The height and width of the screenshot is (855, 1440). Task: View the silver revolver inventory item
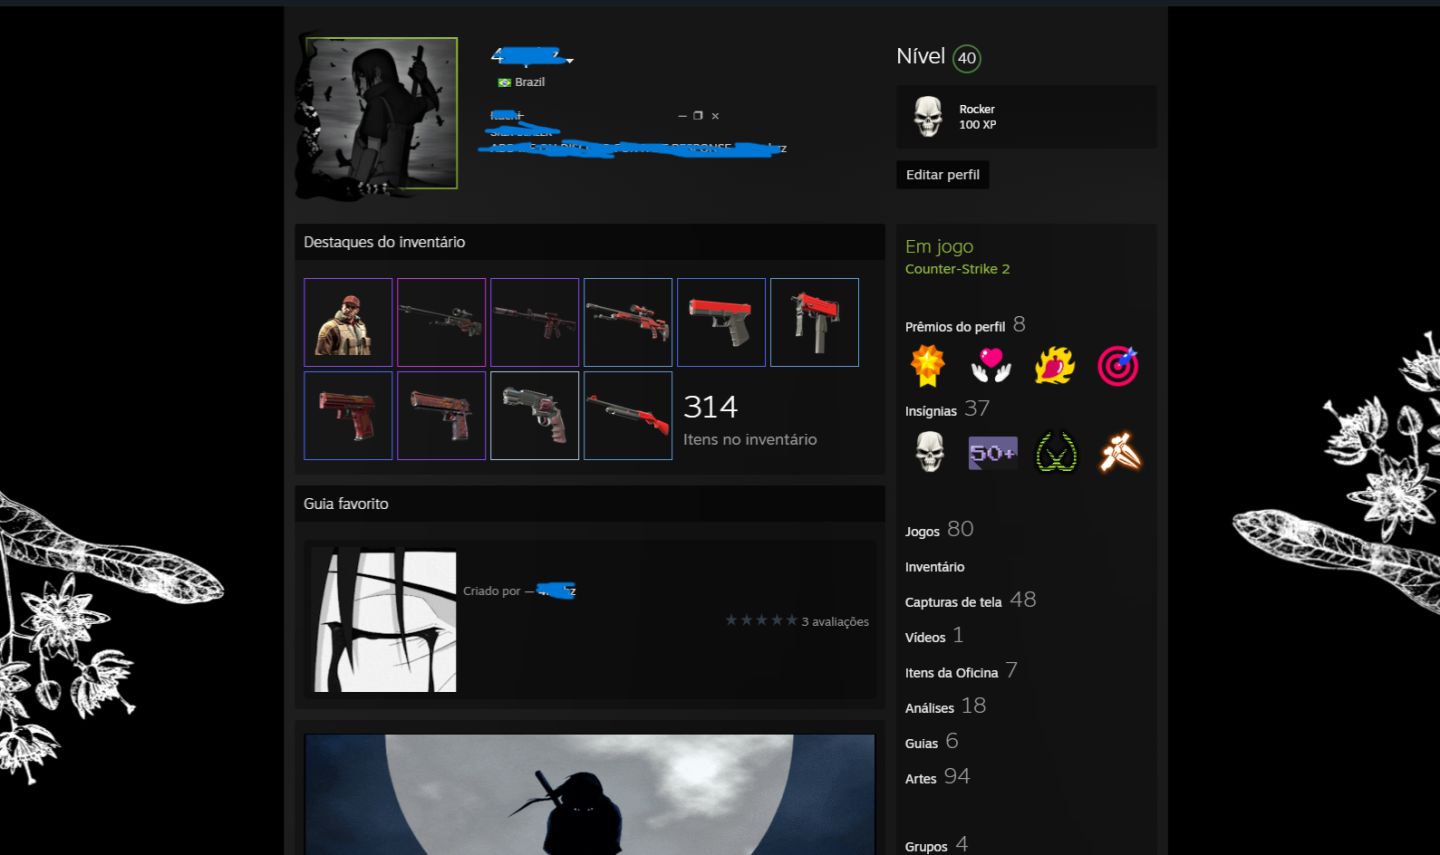coord(535,416)
